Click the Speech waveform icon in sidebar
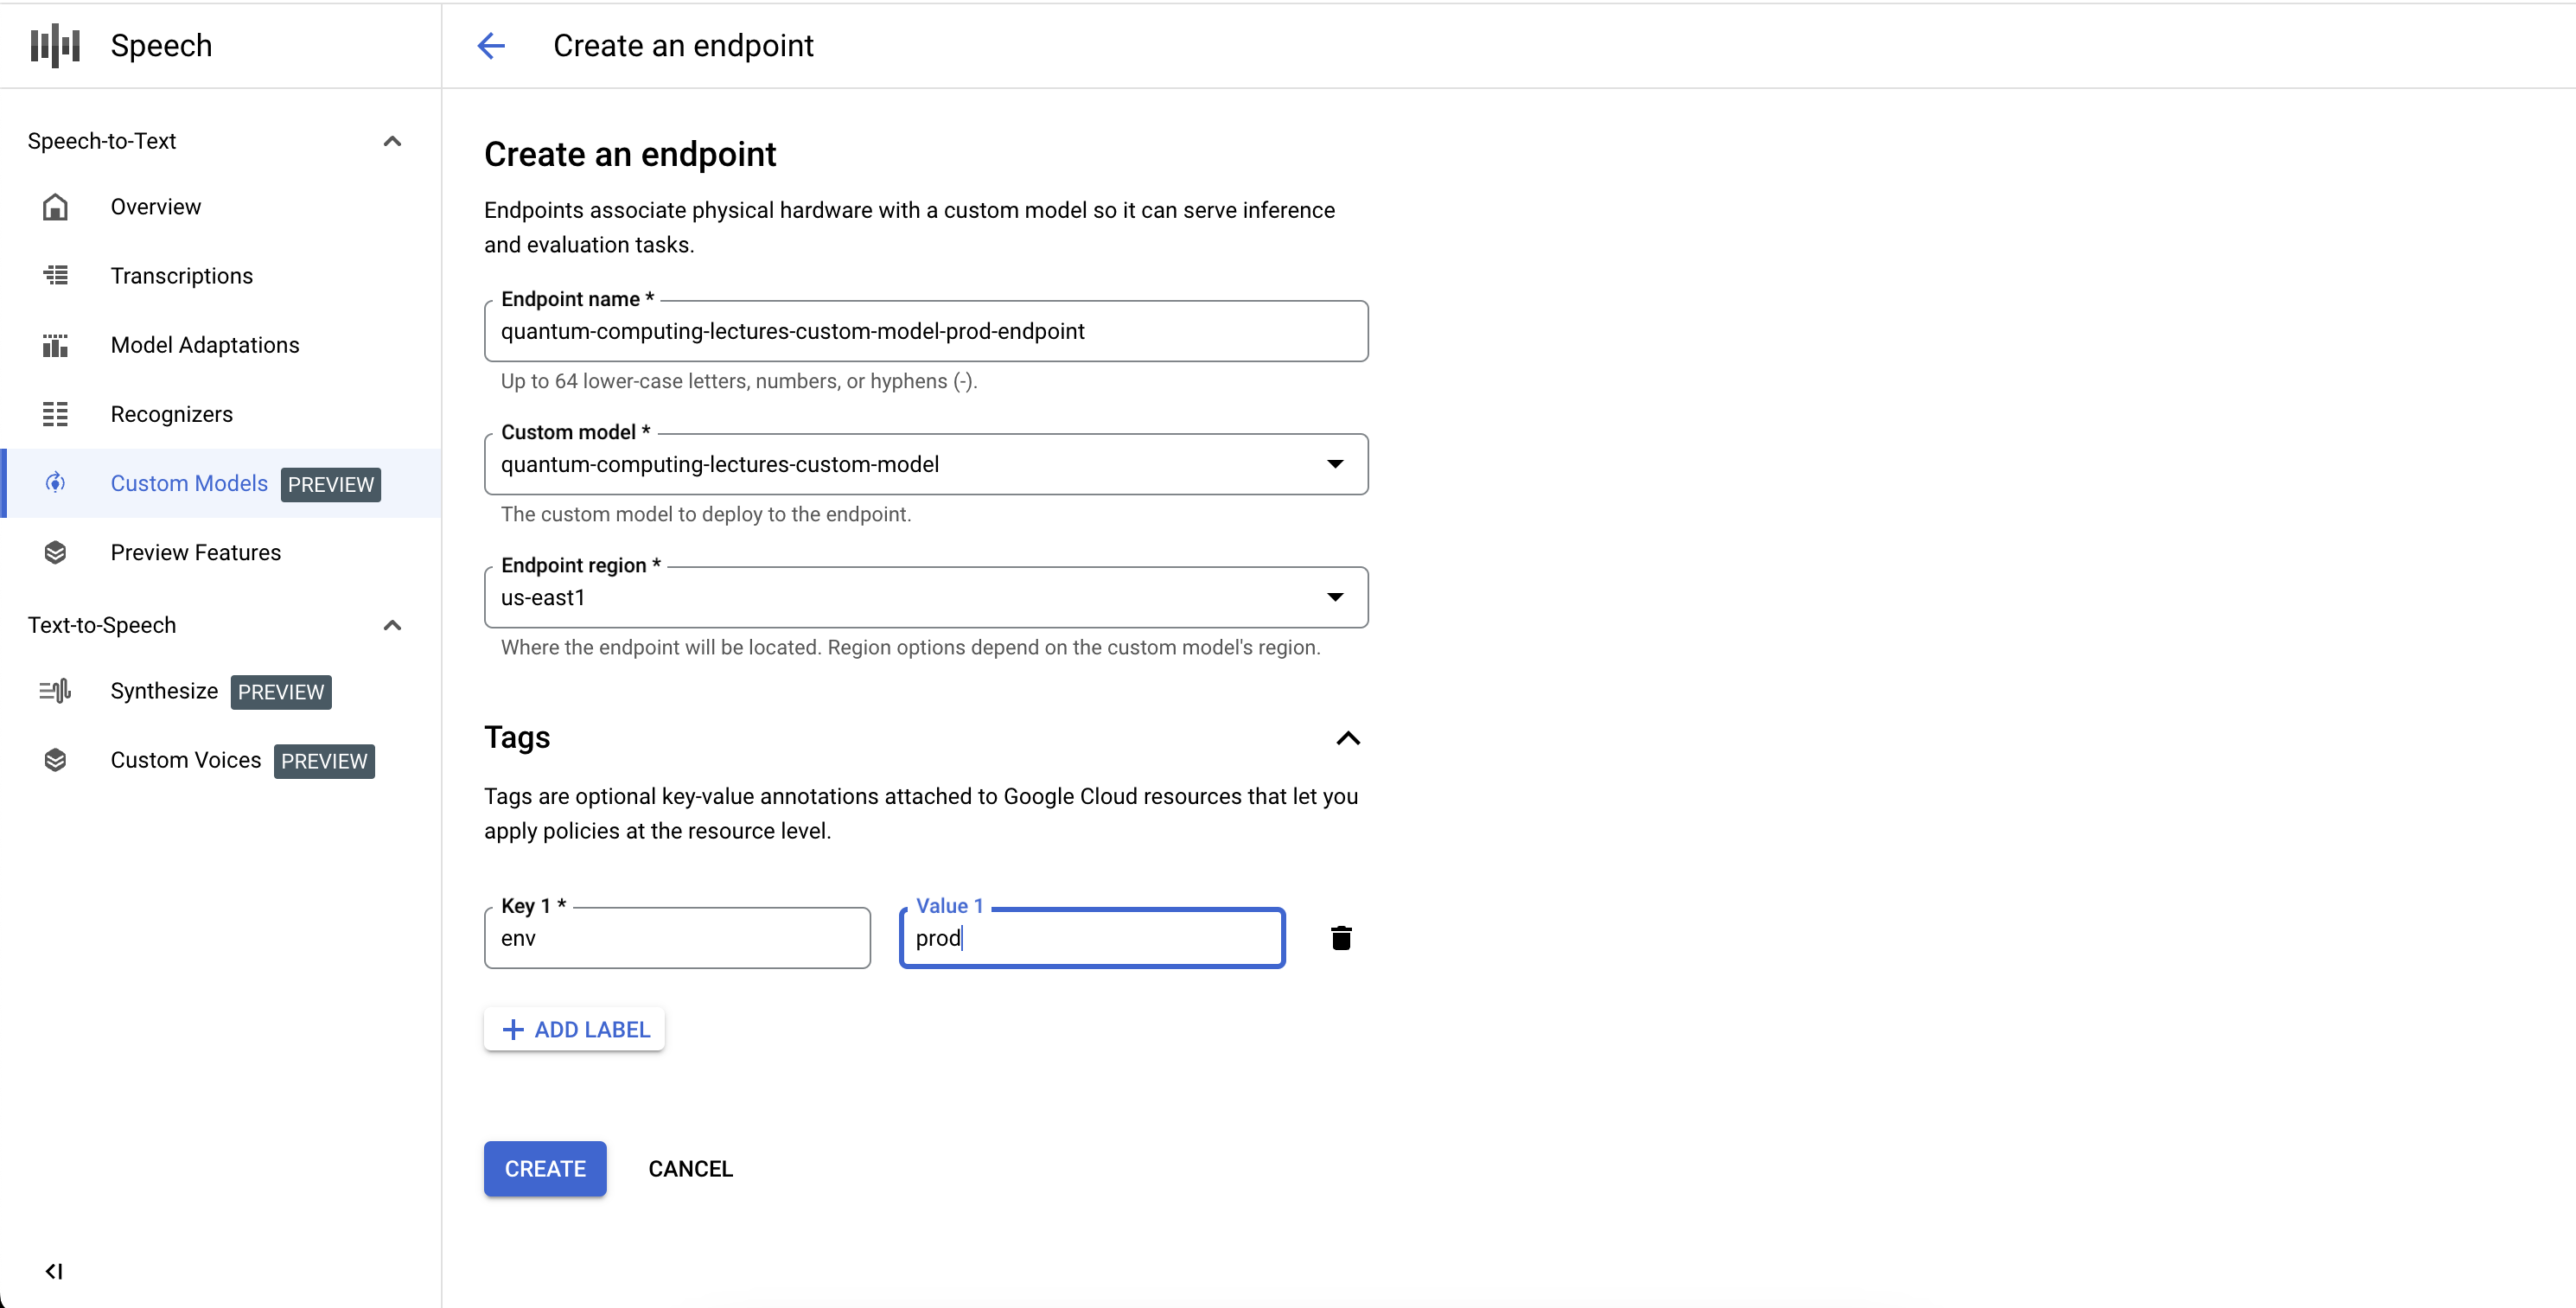 pyautogui.click(x=60, y=45)
